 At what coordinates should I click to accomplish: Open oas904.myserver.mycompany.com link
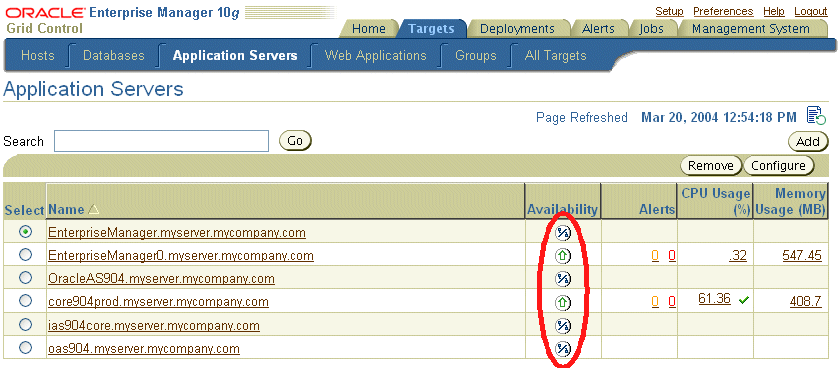[144, 349]
